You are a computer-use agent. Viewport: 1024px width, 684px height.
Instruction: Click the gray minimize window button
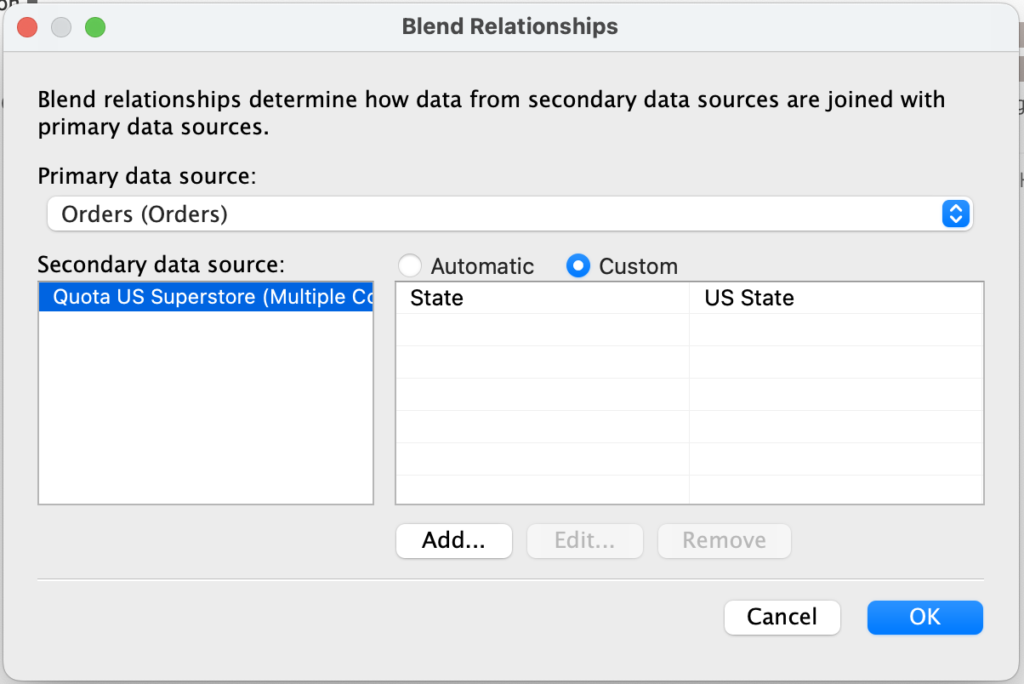(61, 27)
